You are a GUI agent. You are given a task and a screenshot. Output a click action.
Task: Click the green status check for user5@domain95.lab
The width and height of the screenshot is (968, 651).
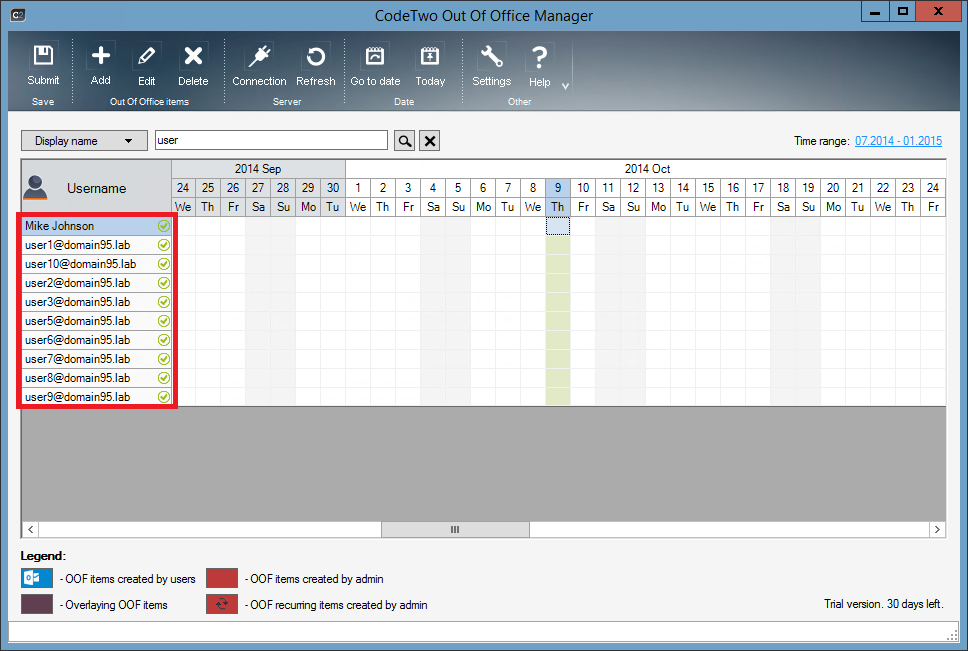164,321
